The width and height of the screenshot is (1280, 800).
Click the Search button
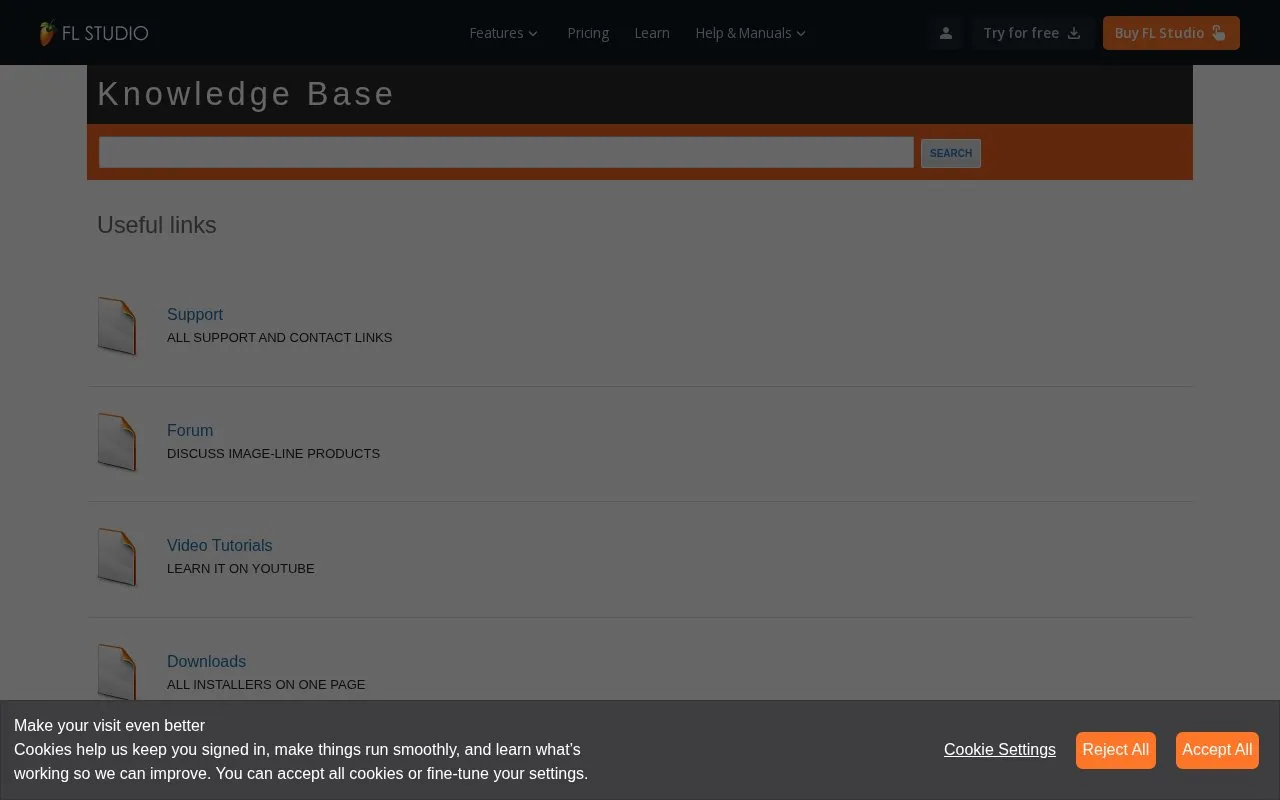pos(951,153)
